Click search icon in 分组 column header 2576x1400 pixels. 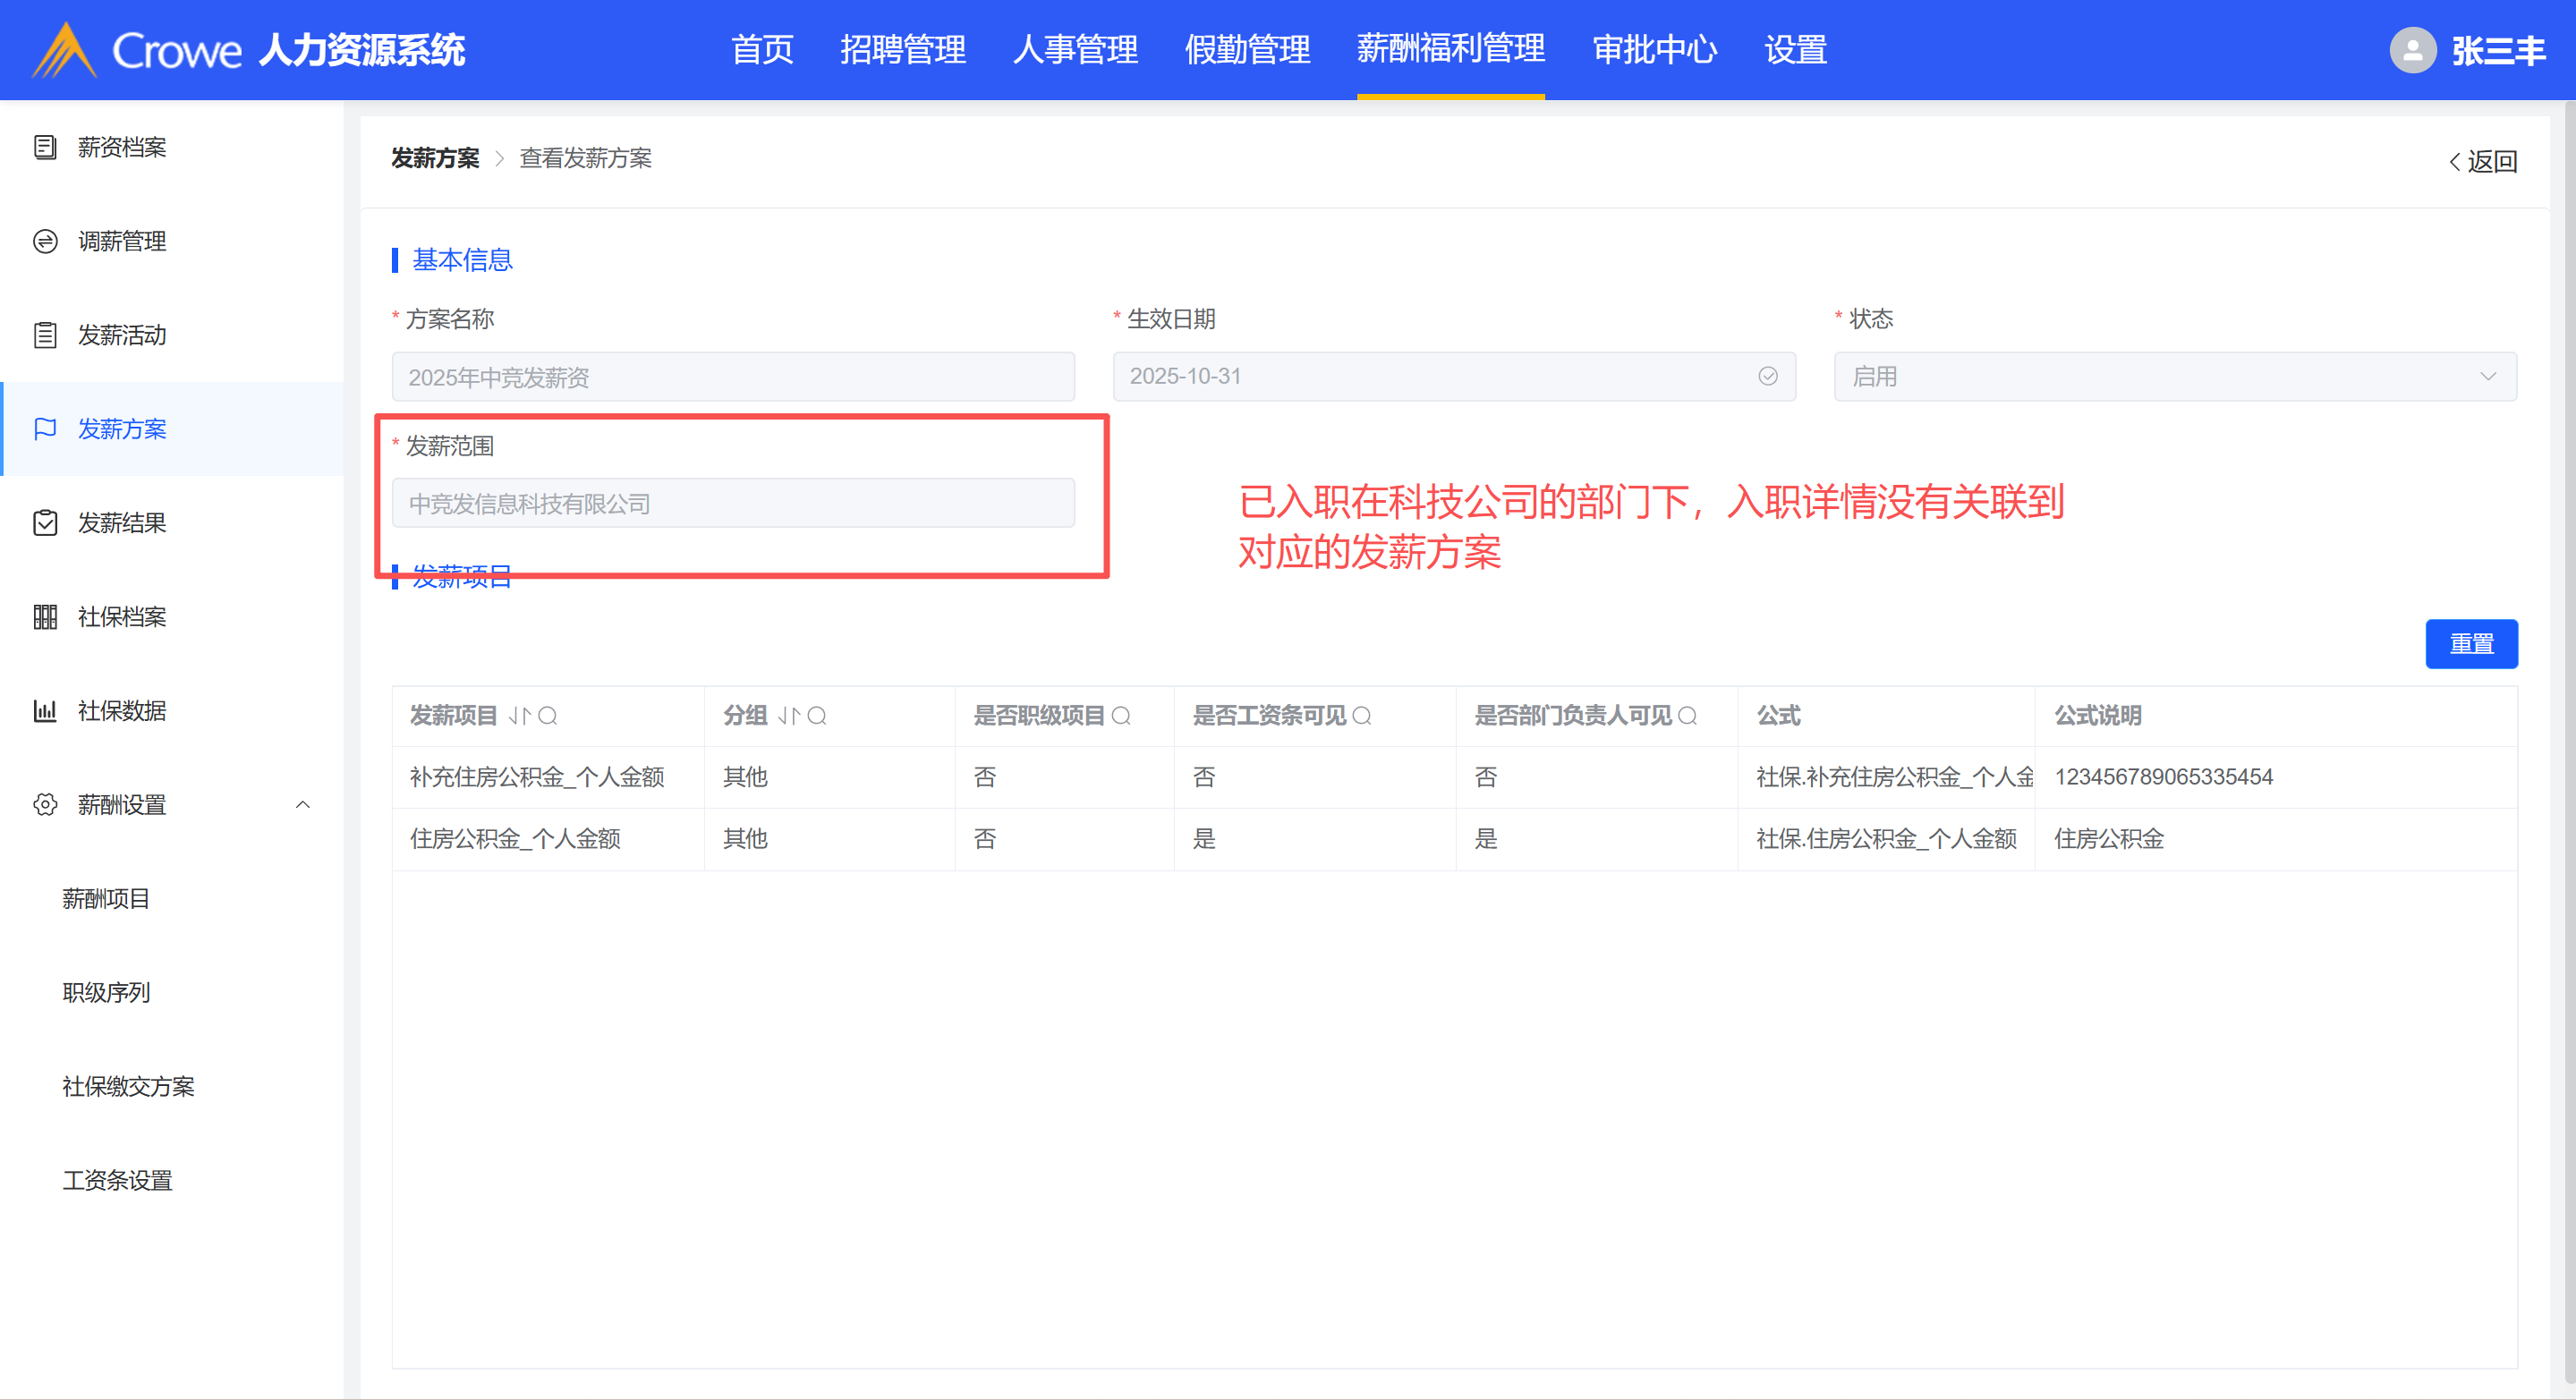pyautogui.click(x=817, y=716)
